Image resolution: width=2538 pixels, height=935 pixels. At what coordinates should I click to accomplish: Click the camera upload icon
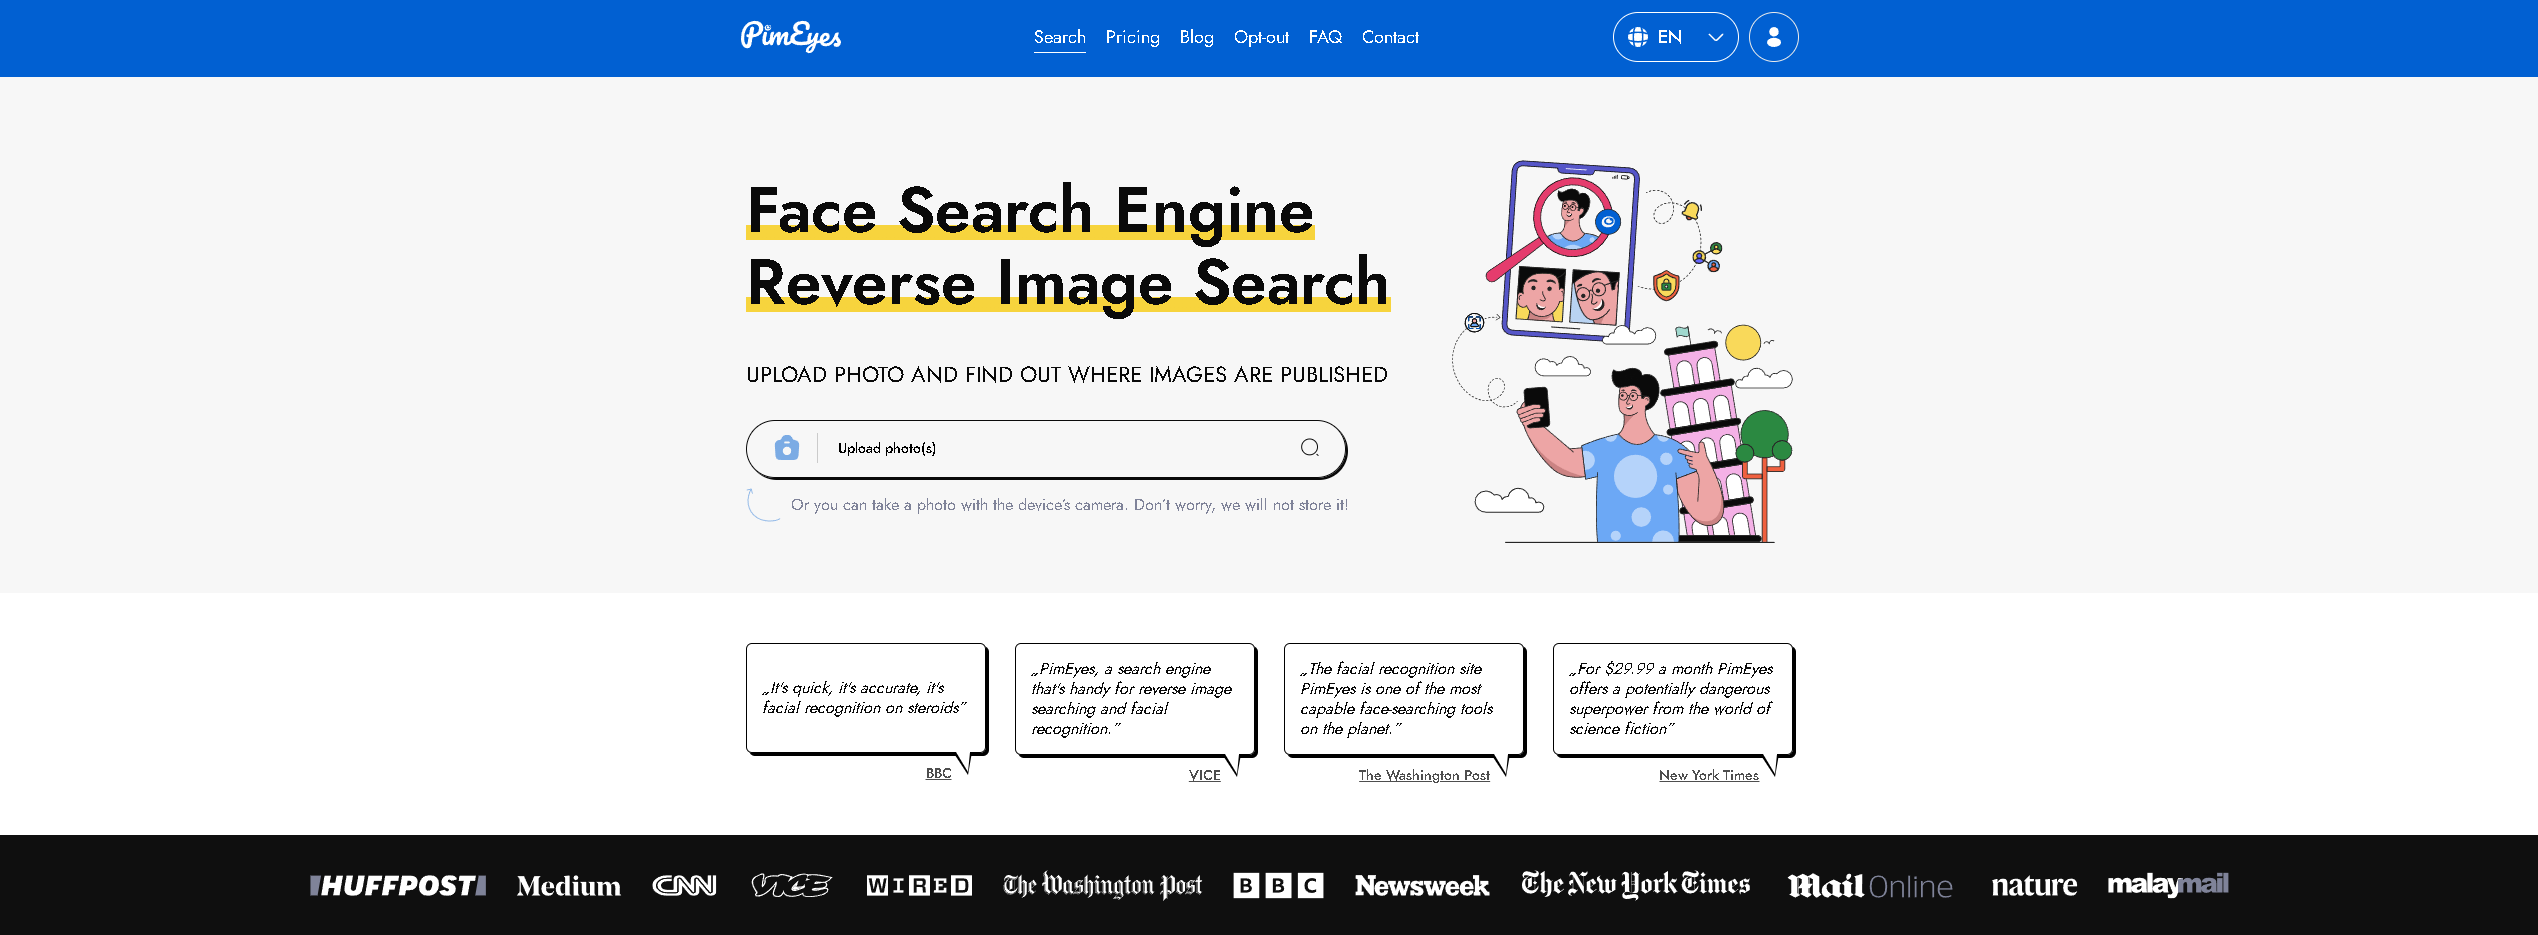pyautogui.click(x=787, y=448)
